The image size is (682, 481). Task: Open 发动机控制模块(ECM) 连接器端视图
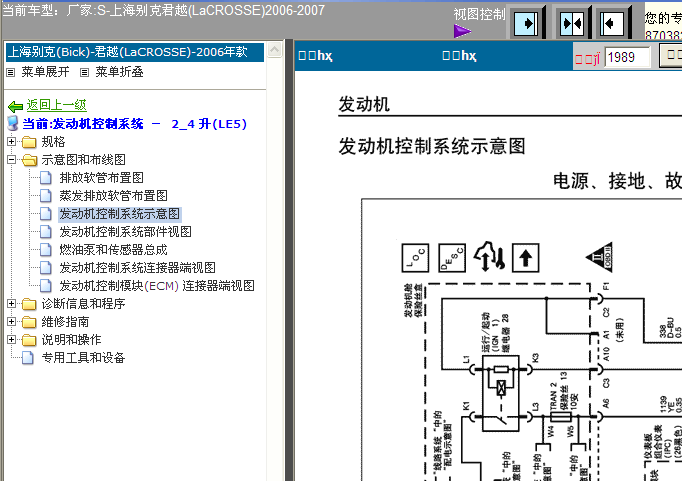click(157, 286)
